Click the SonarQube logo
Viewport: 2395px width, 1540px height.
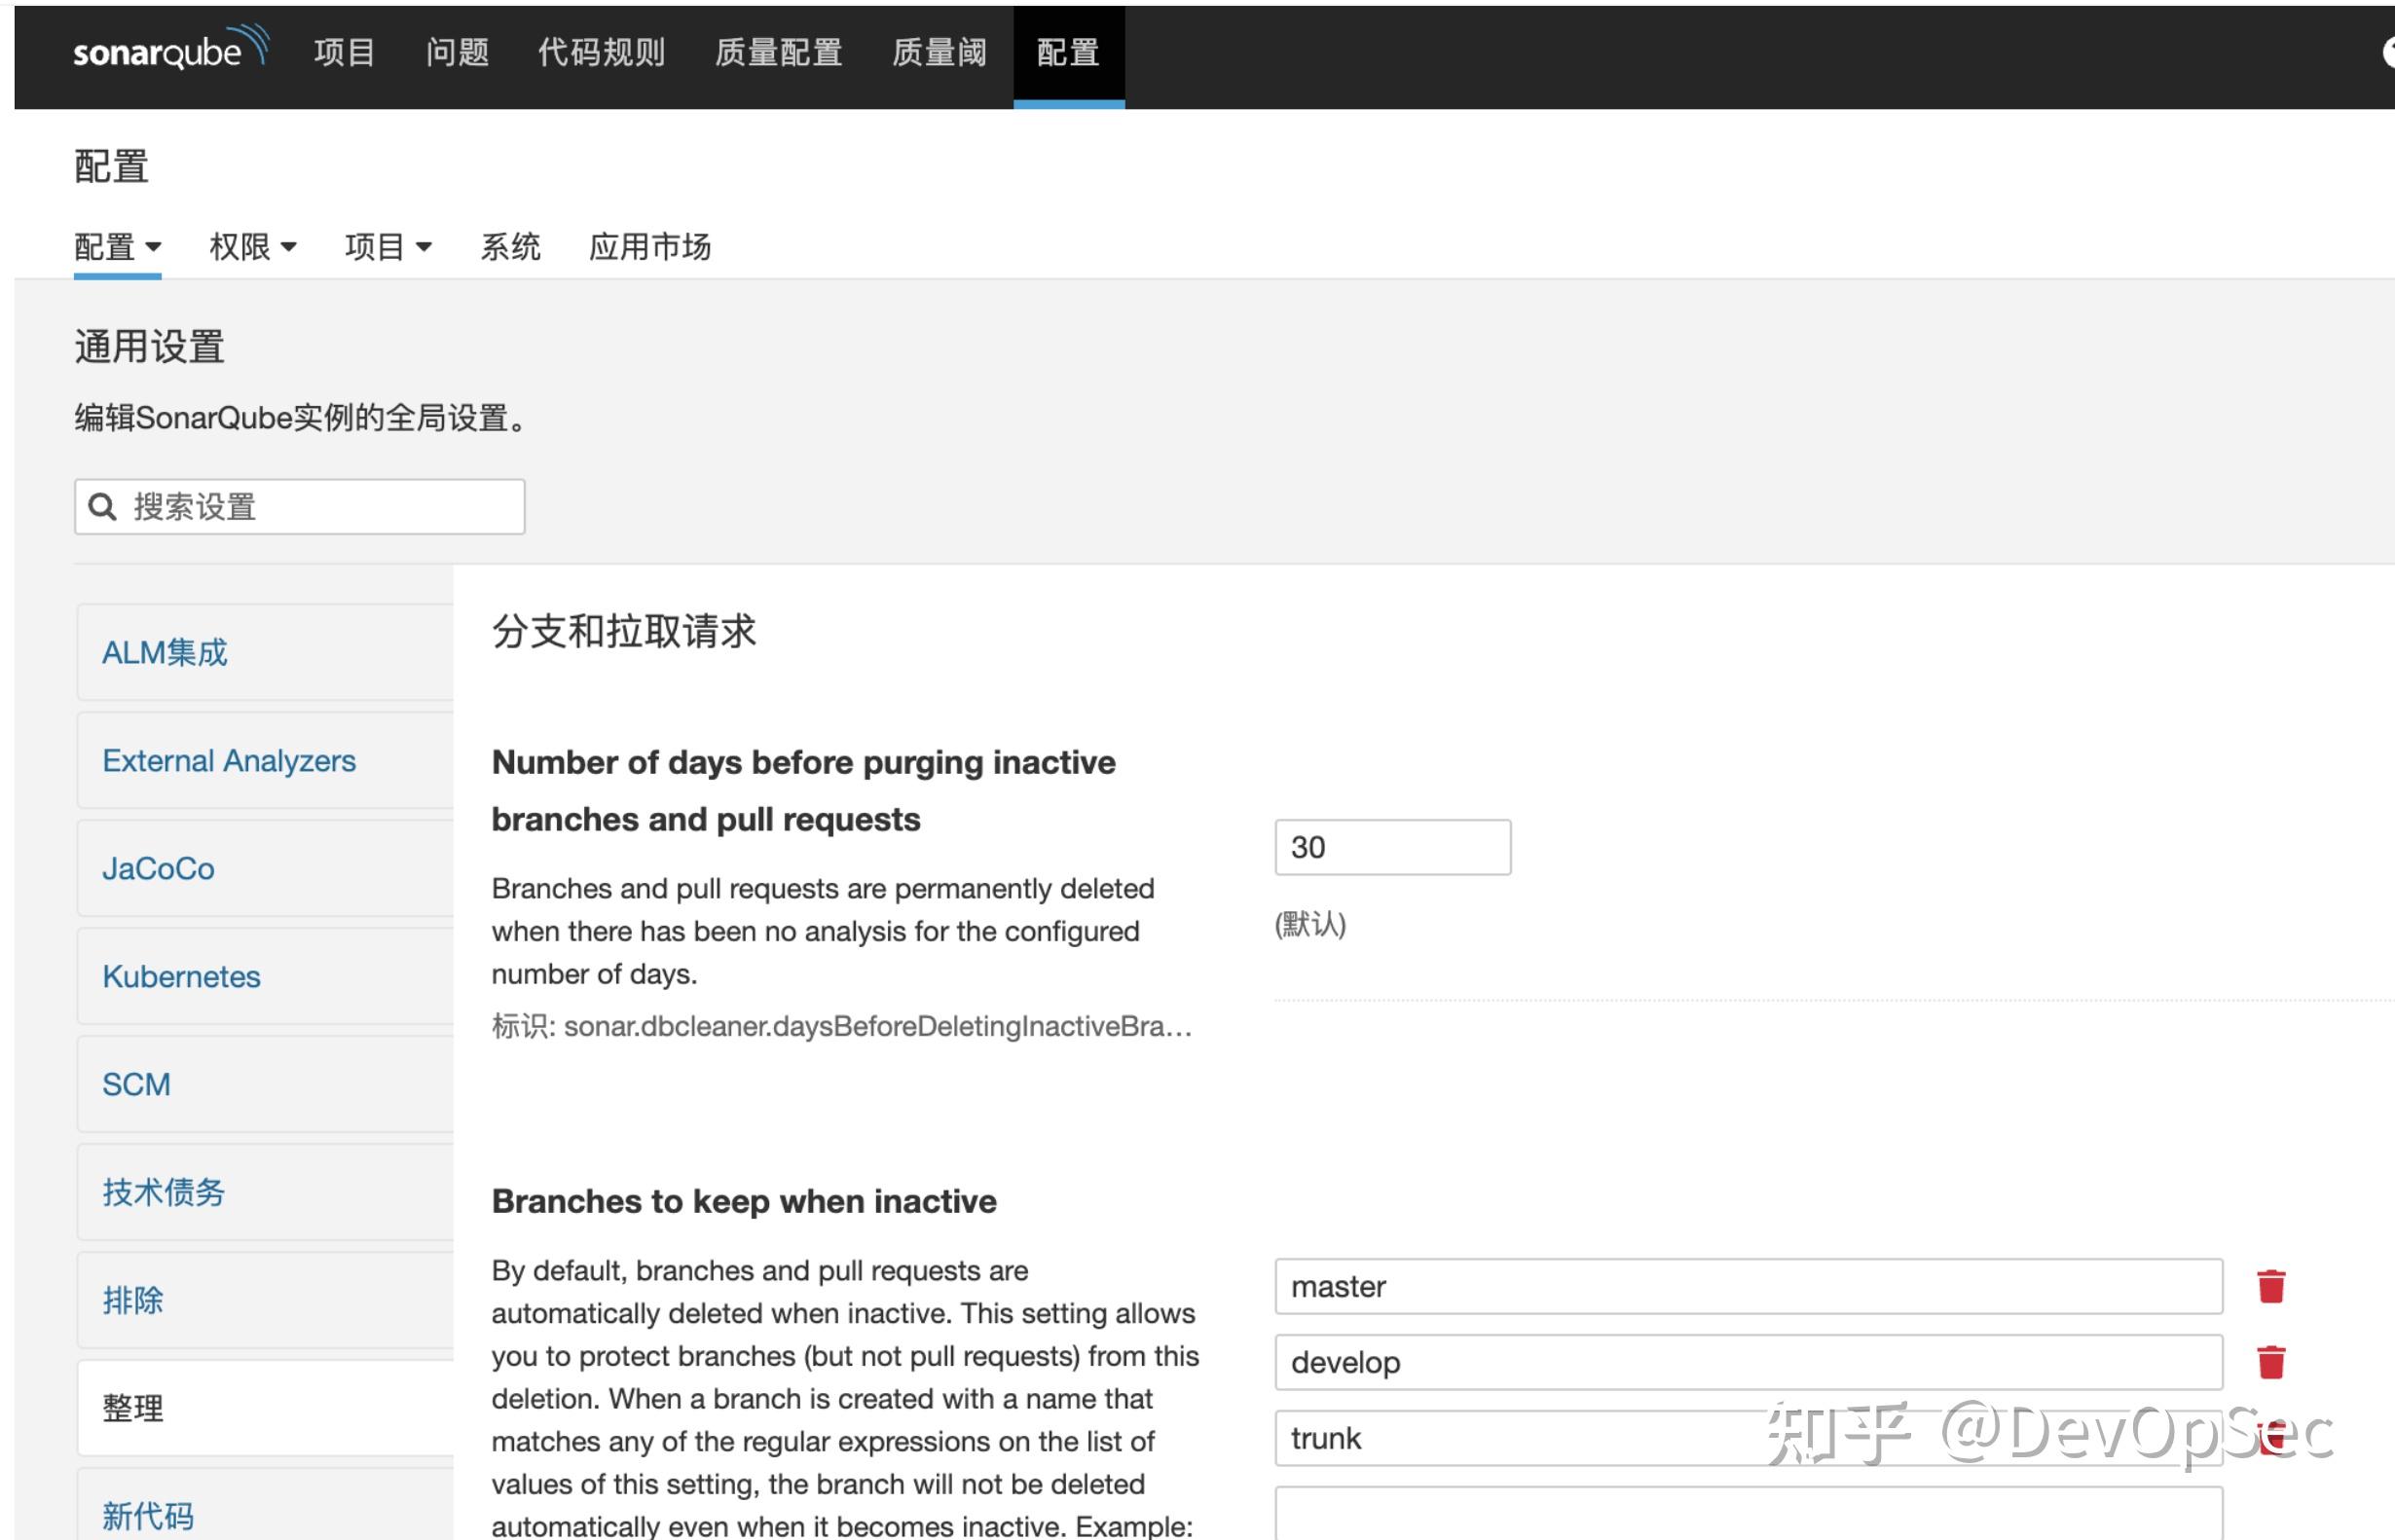coord(170,52)
